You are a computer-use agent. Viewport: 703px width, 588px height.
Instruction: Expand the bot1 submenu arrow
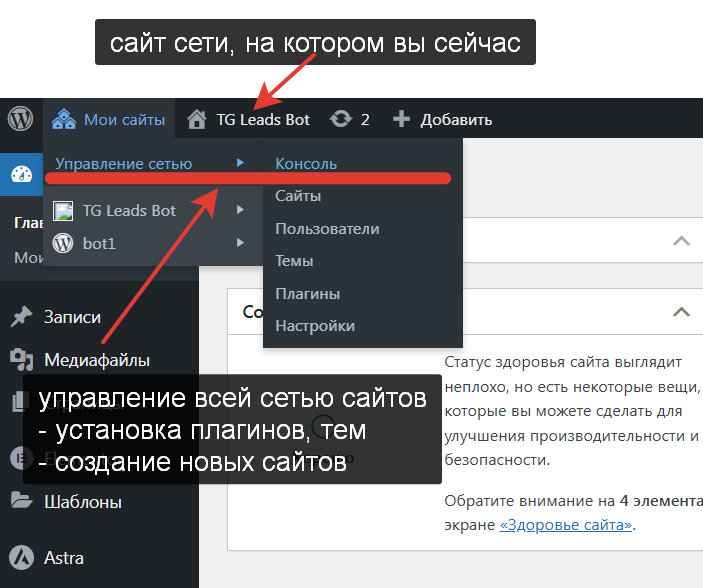click(240, 243)
